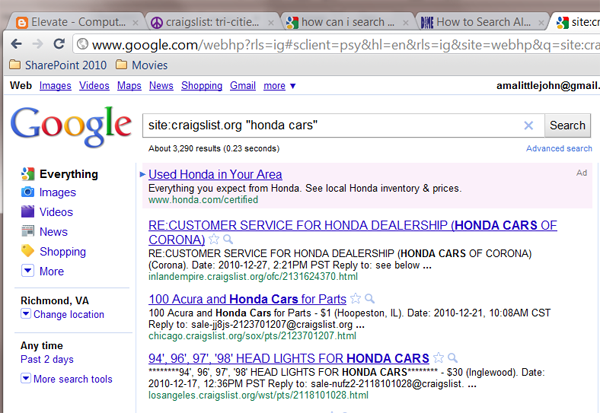Star the 100 Acura and Honda Cars result
Image resolution: width=600 pixels, height=413 pixels.
pyautogui.click(x=355, y=298)
